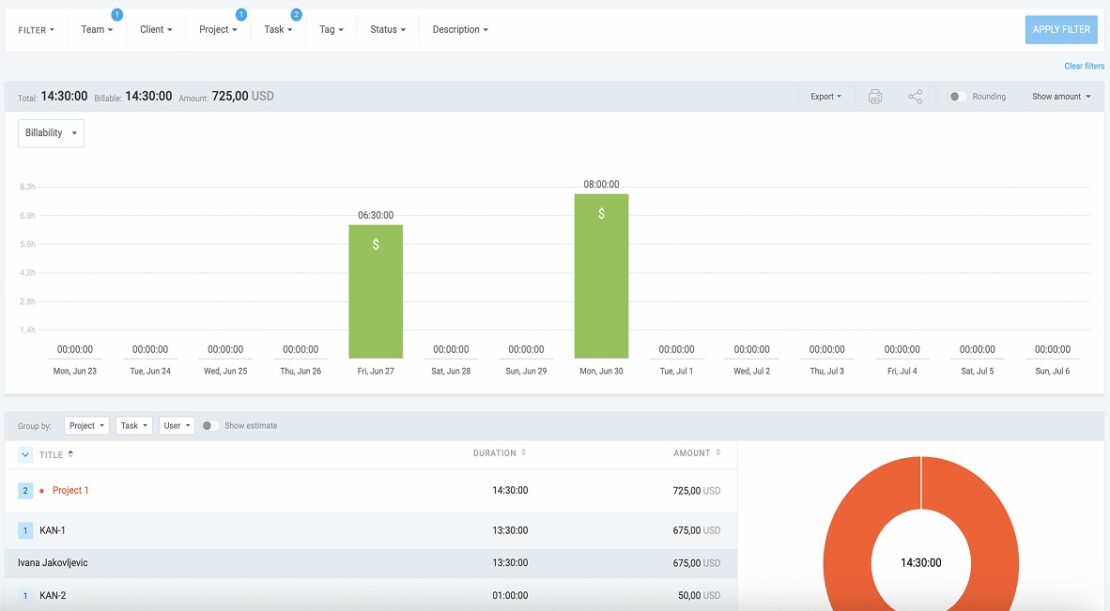Click the 13:30:00 duration in KAN-1 row
The height and width of the screenshot is (611, 1110).
[x=510, y=530]
